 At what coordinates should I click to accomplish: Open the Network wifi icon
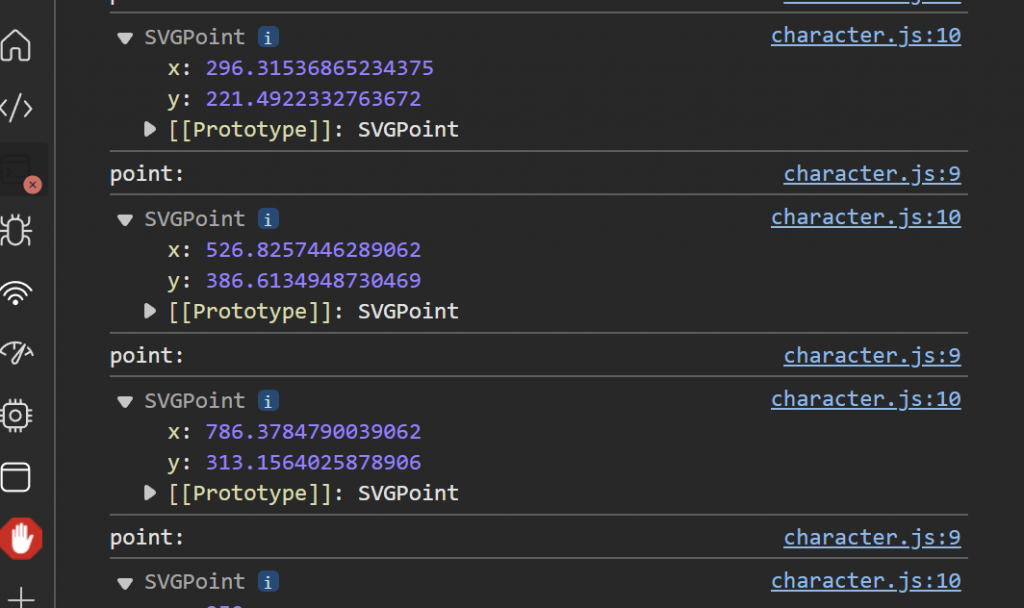coord(16,293)
